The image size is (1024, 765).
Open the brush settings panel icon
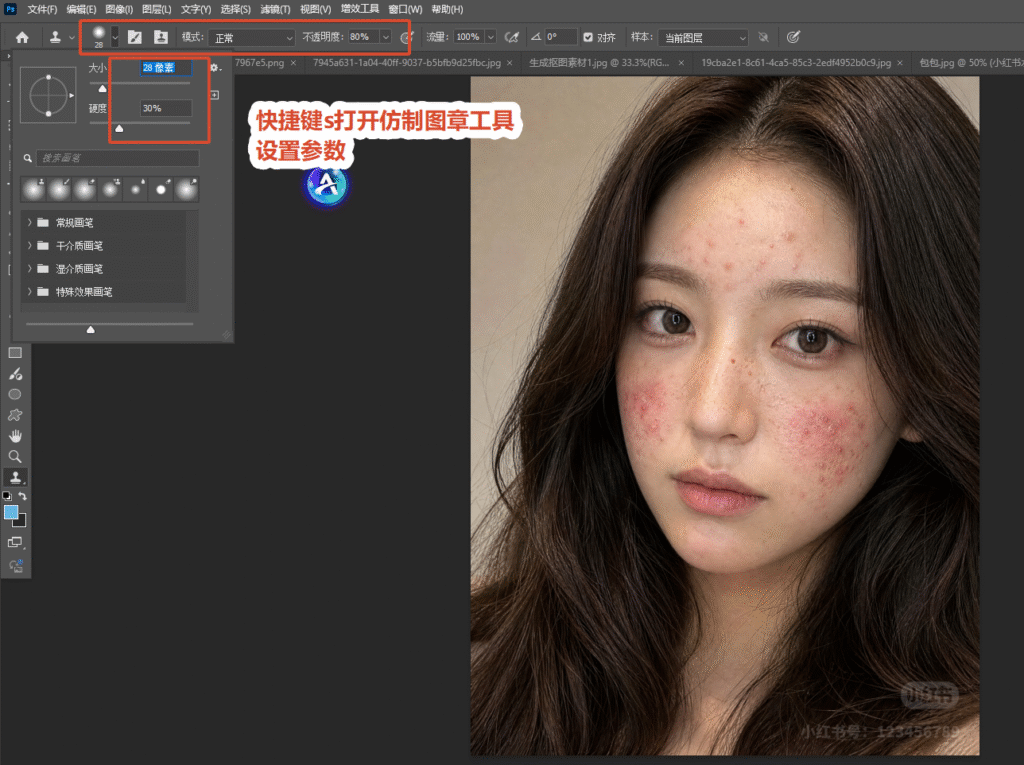tap(135, 37)
